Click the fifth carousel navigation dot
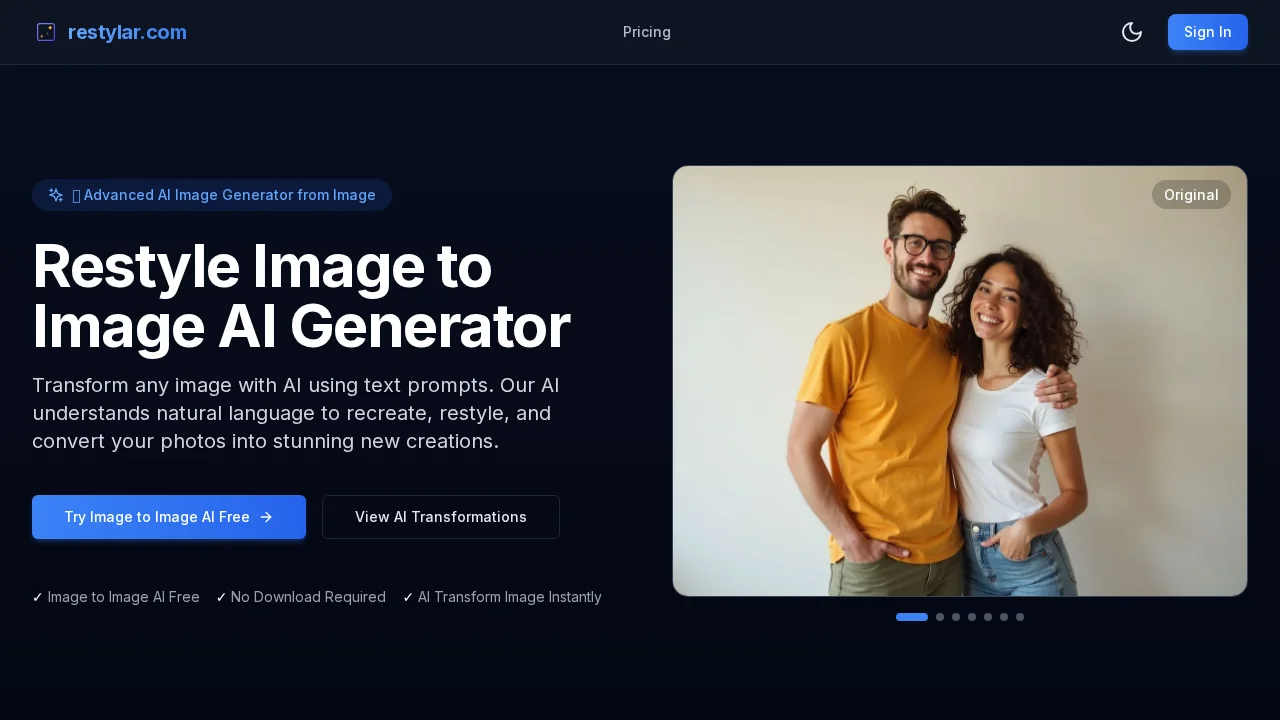 click(988, 617)
